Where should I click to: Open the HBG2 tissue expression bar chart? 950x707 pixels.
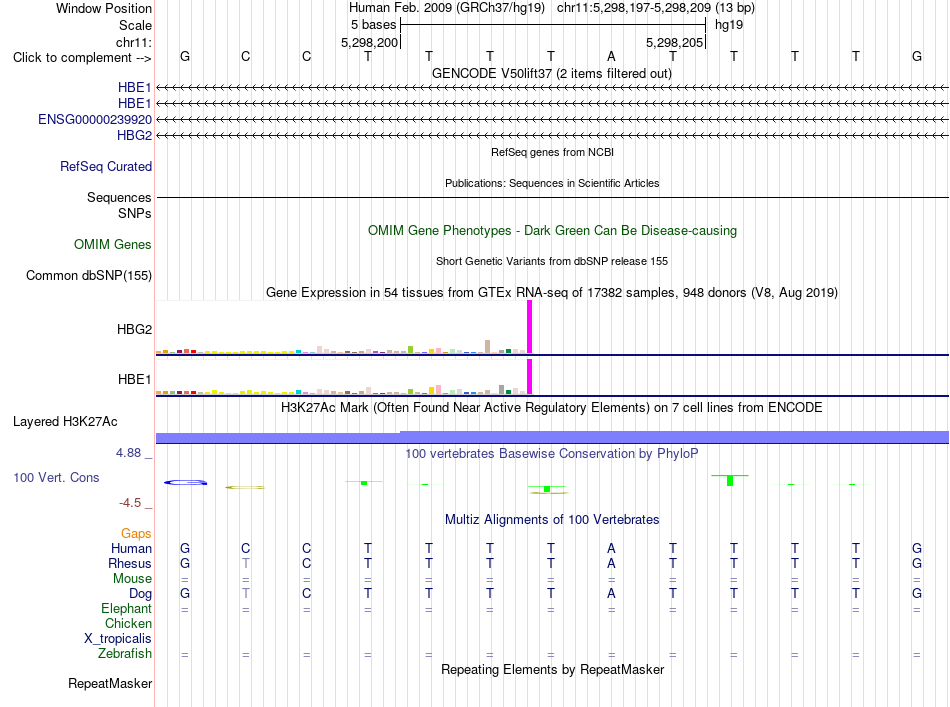(x=344, y=327)
